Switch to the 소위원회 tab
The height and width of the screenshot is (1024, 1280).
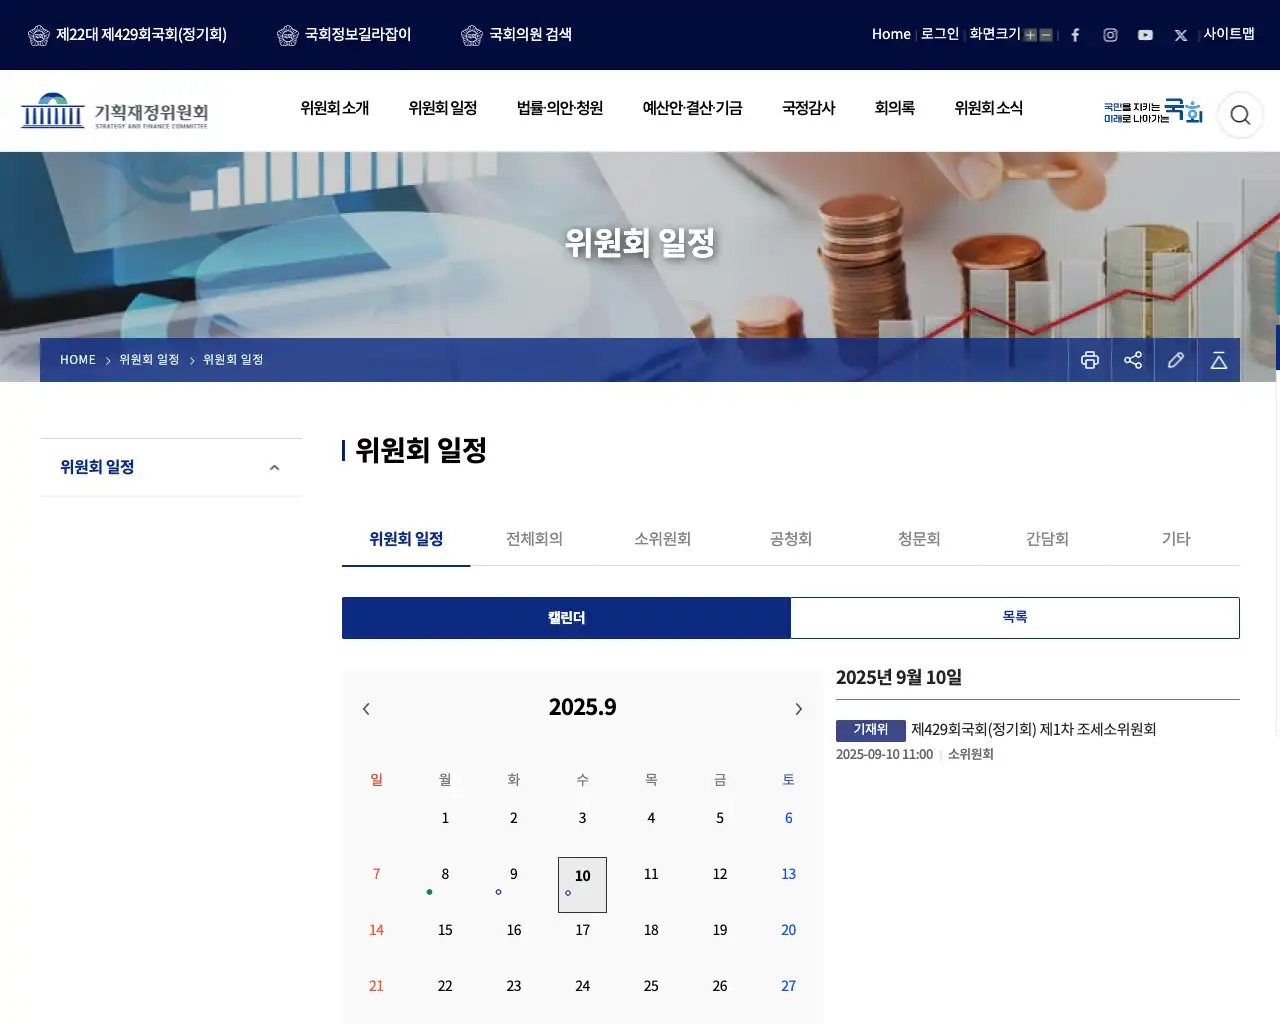[662, 539]
